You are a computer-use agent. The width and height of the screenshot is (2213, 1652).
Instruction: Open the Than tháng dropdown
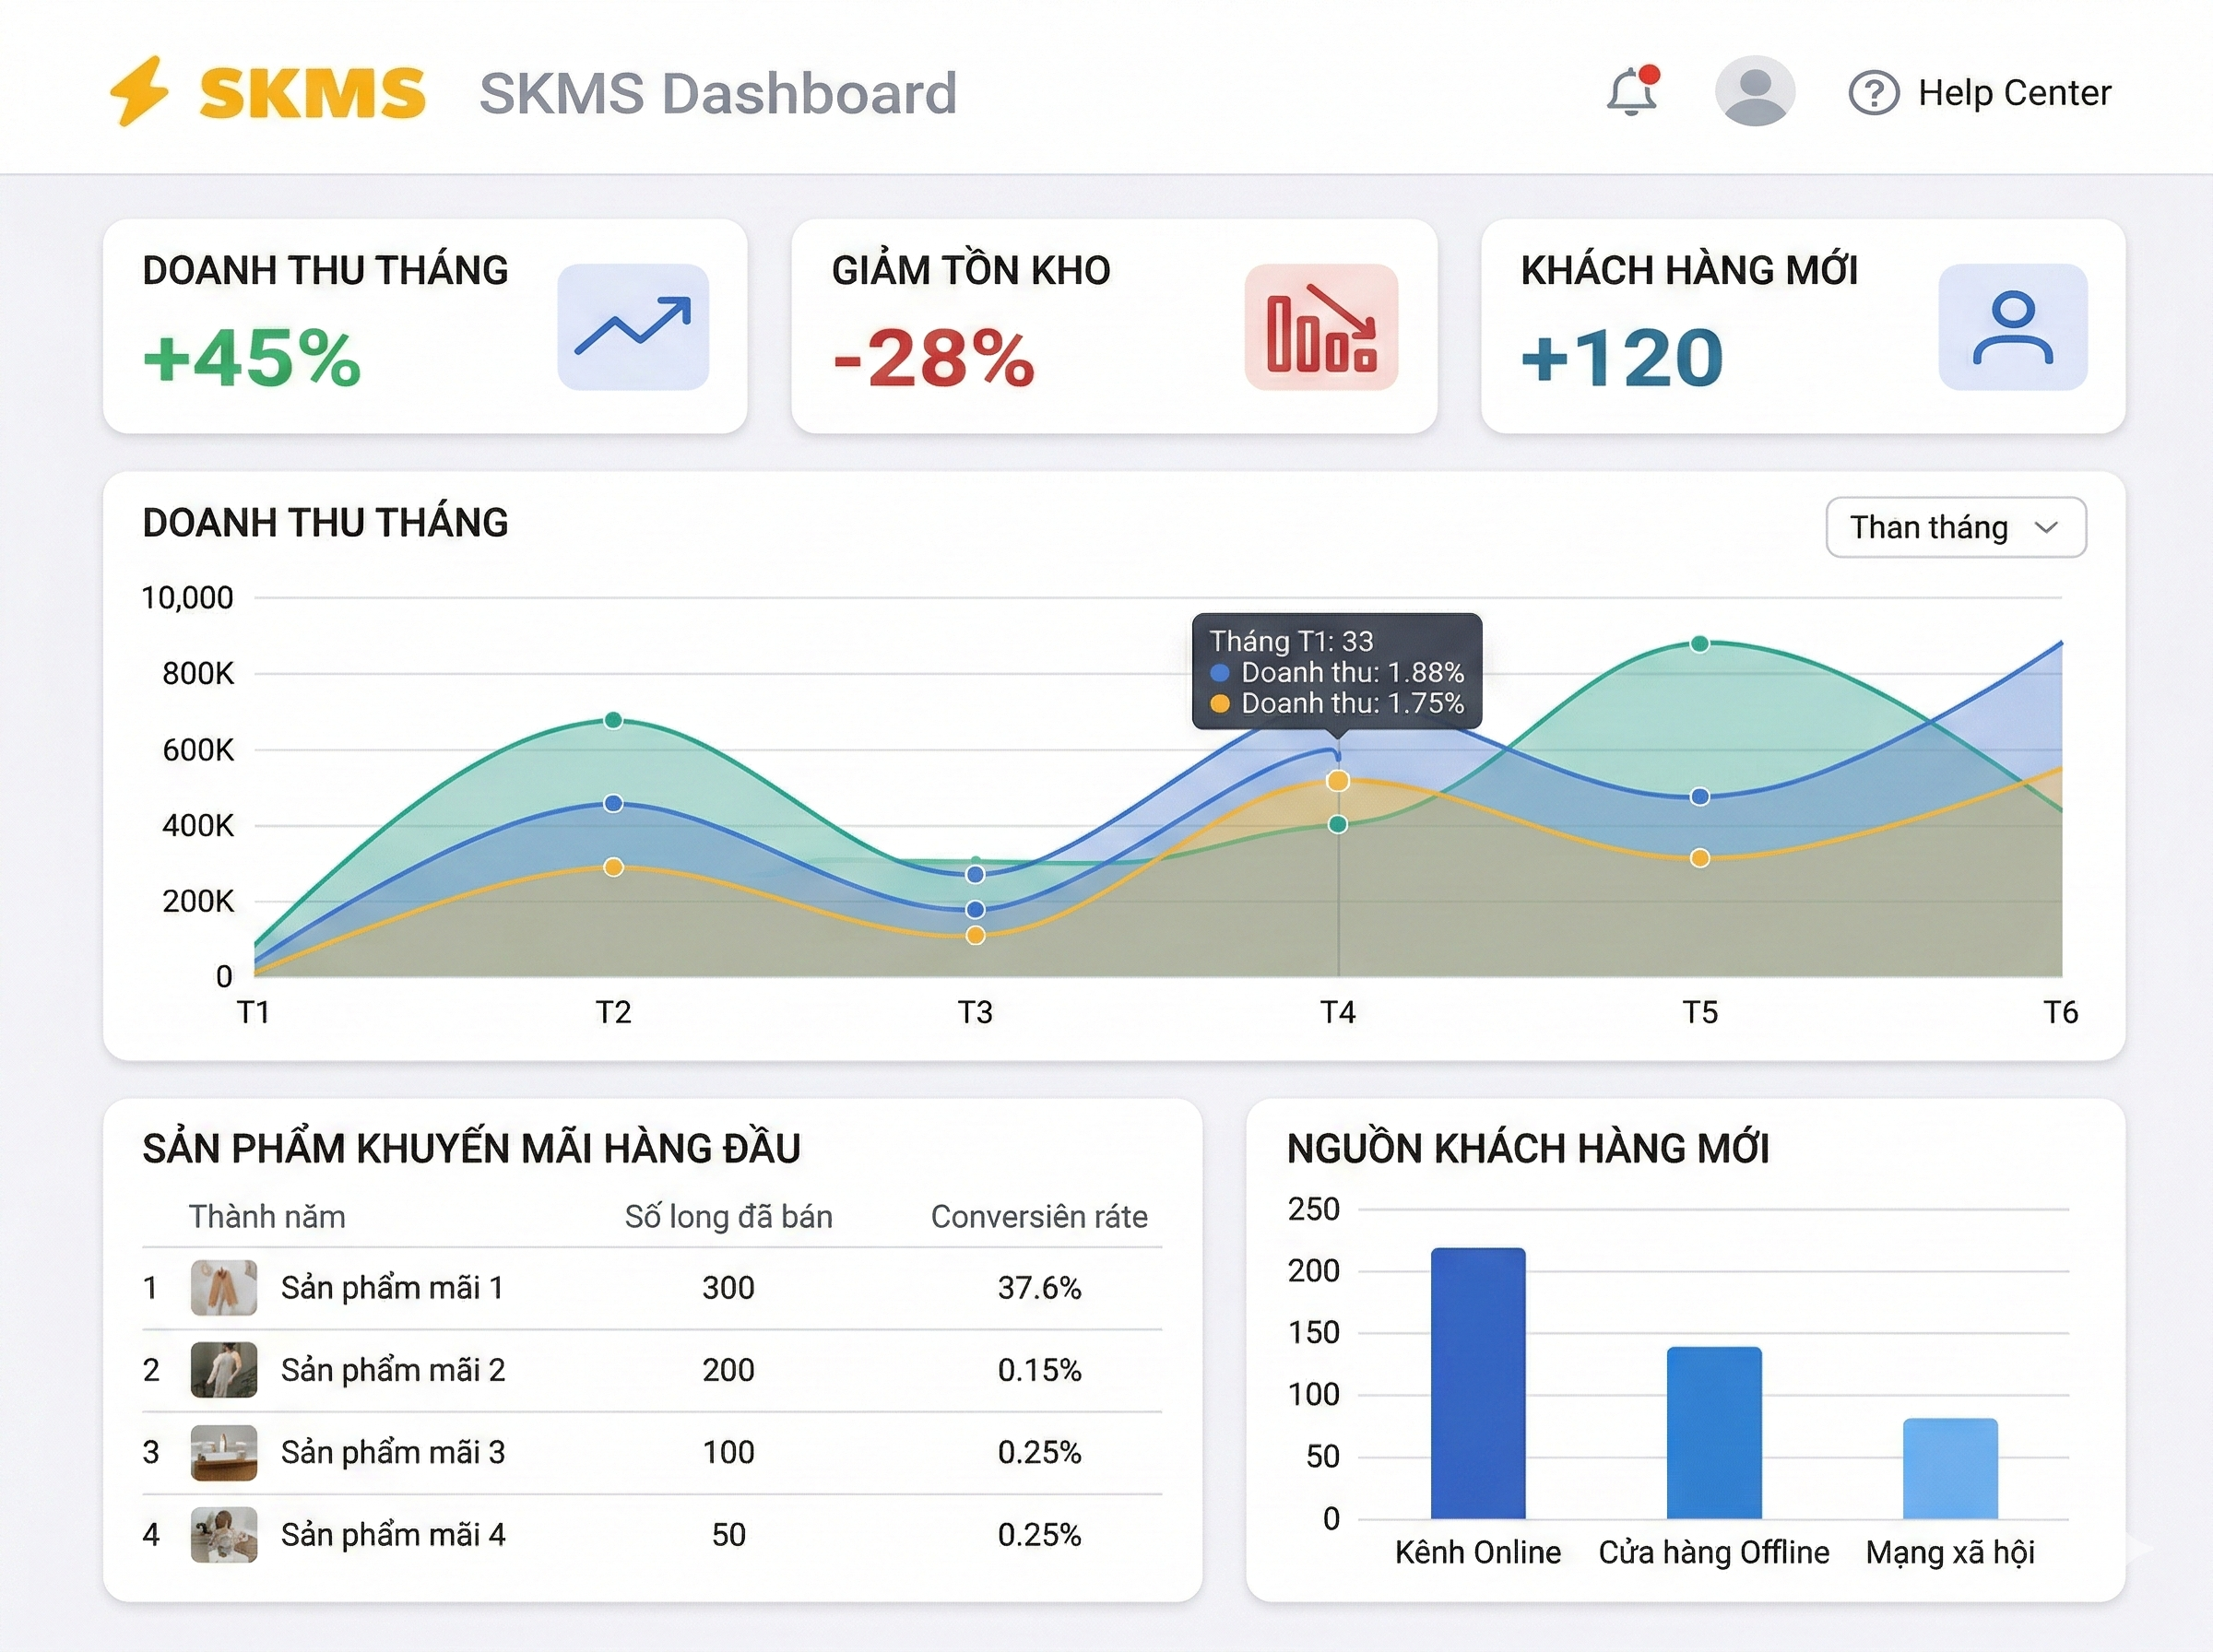point(1956,527)
